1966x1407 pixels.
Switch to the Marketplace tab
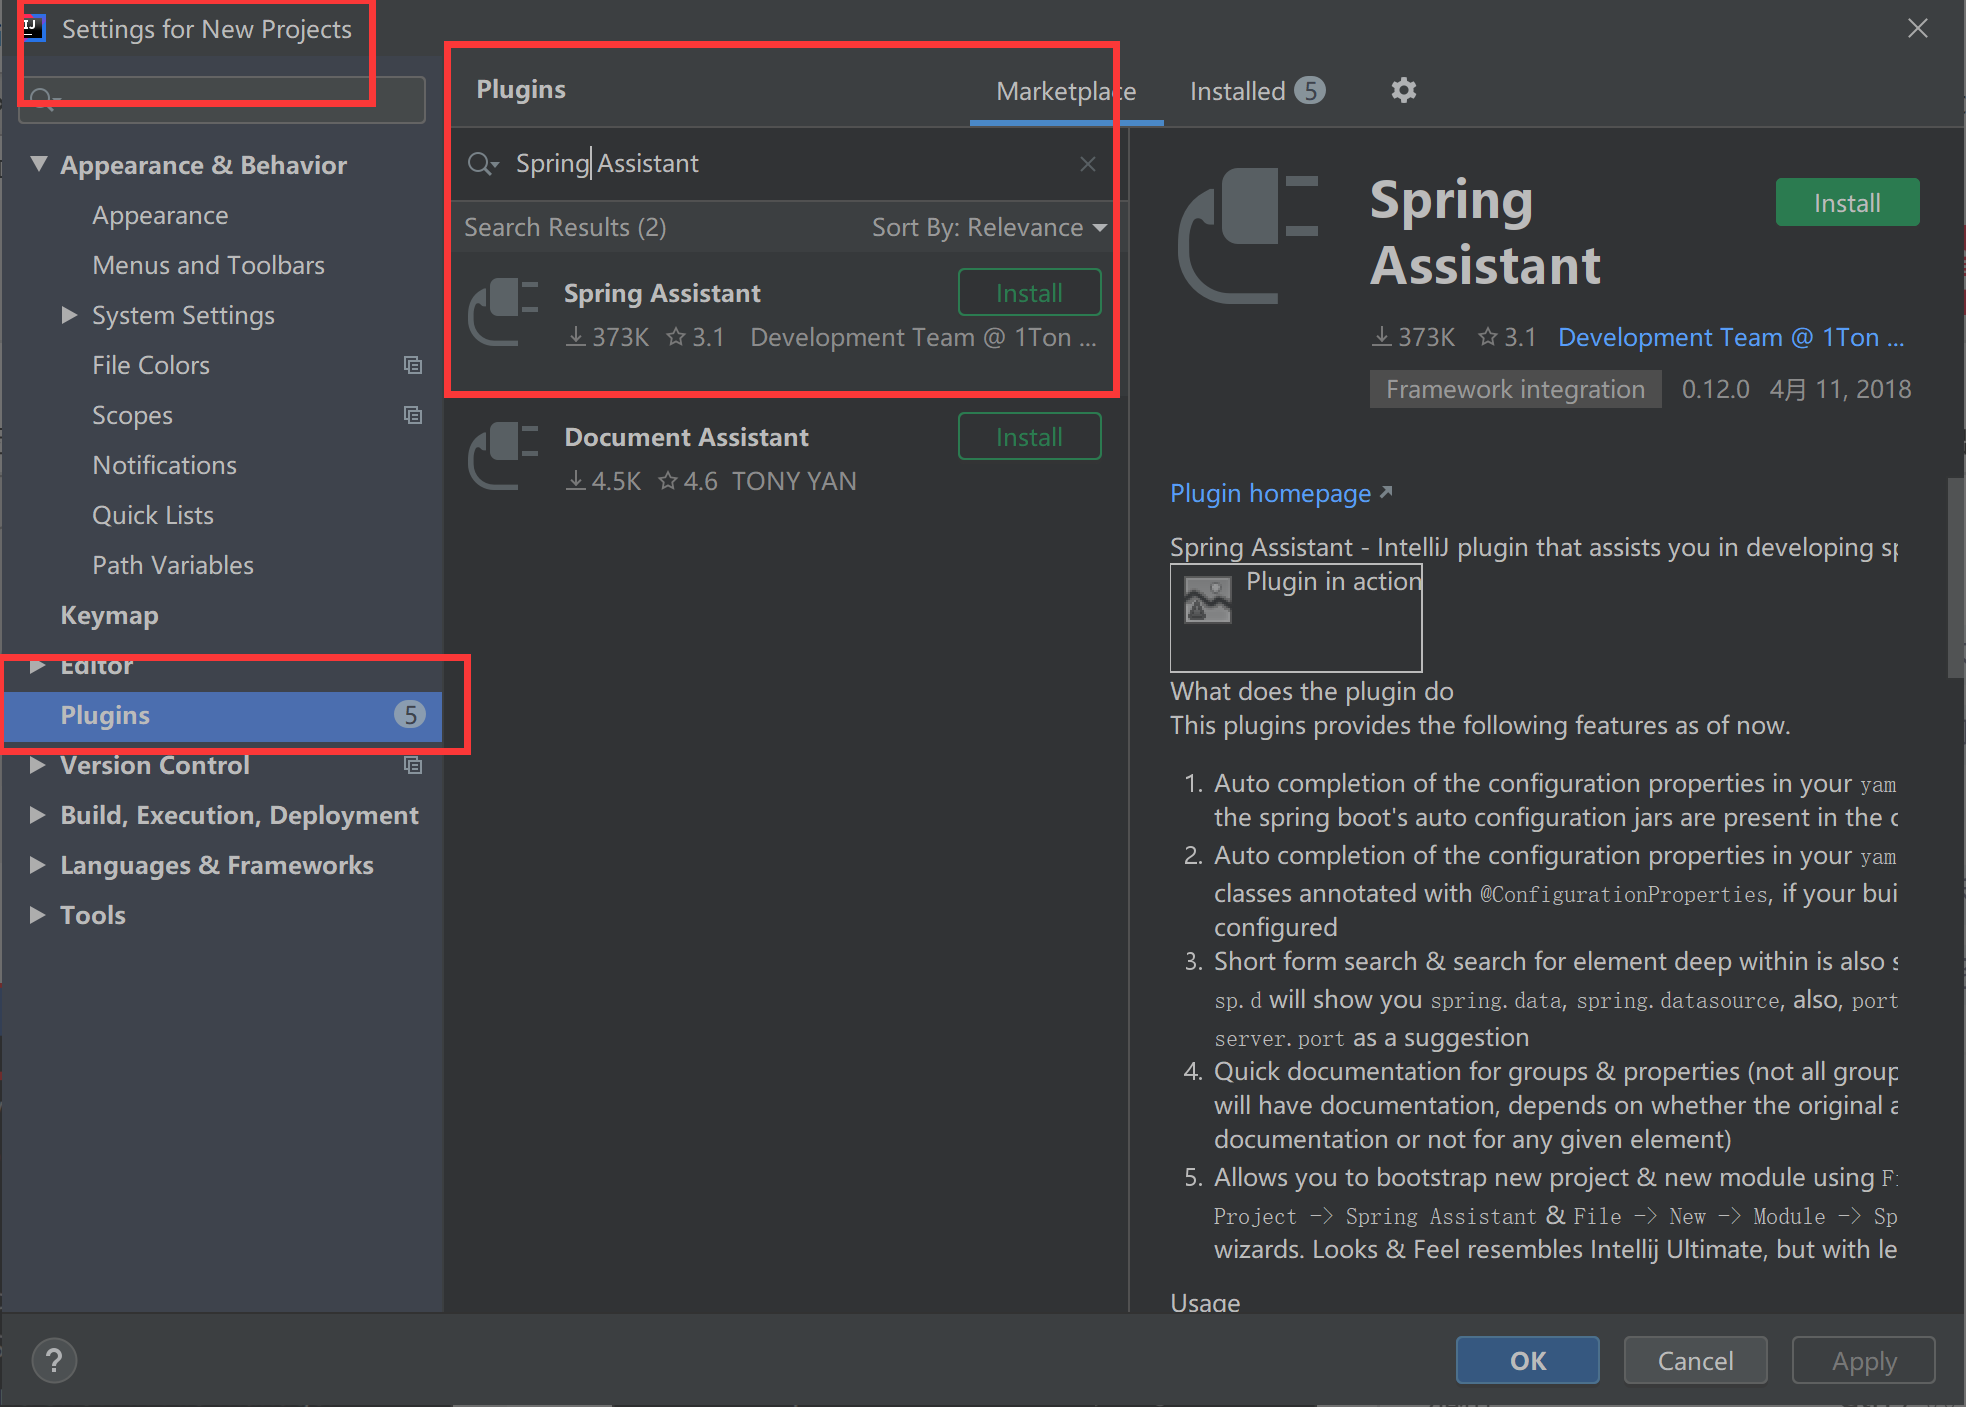click(1065, 91)
